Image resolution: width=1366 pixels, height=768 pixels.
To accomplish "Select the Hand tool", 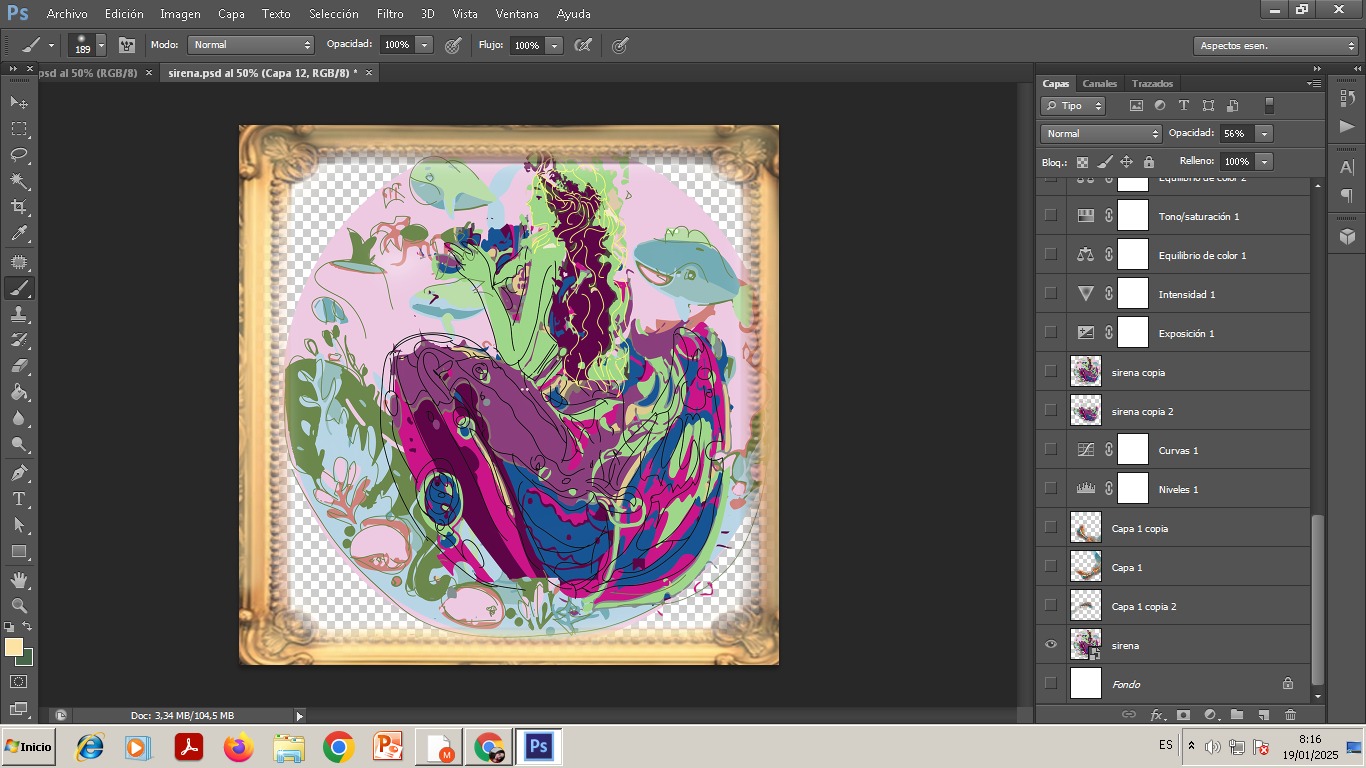I will (x=19, y=579).
